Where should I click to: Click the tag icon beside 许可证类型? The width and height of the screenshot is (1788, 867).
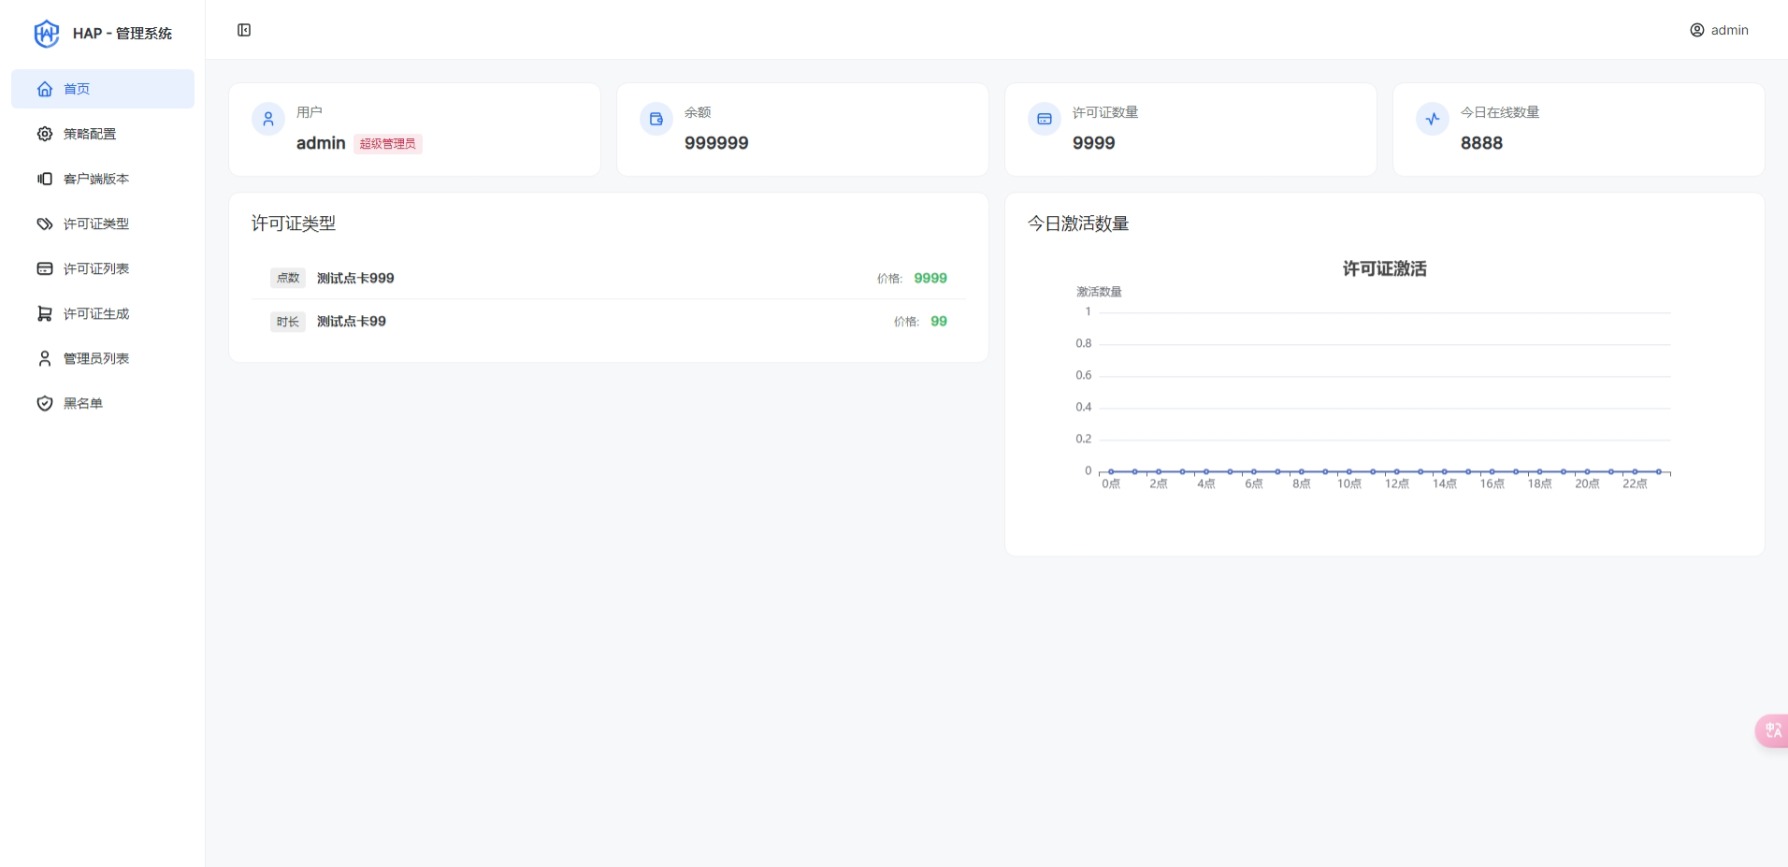[45, 224]
